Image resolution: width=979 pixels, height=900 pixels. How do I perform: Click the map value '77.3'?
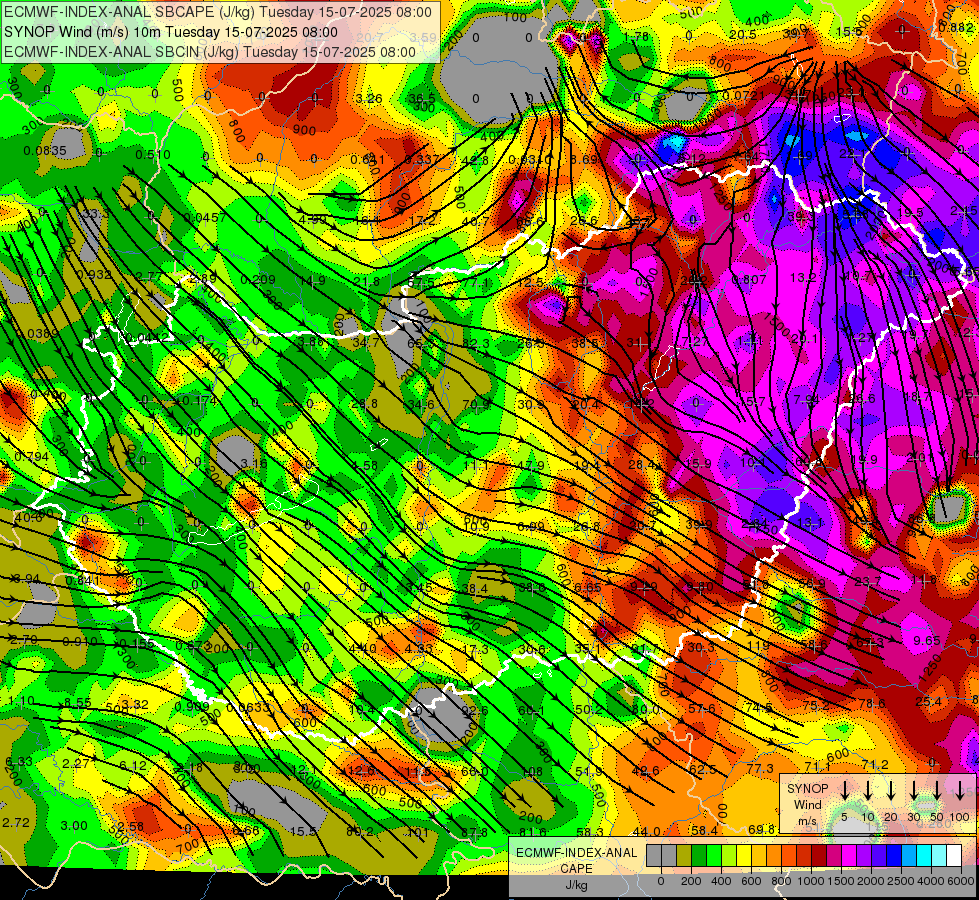(760, 769)
